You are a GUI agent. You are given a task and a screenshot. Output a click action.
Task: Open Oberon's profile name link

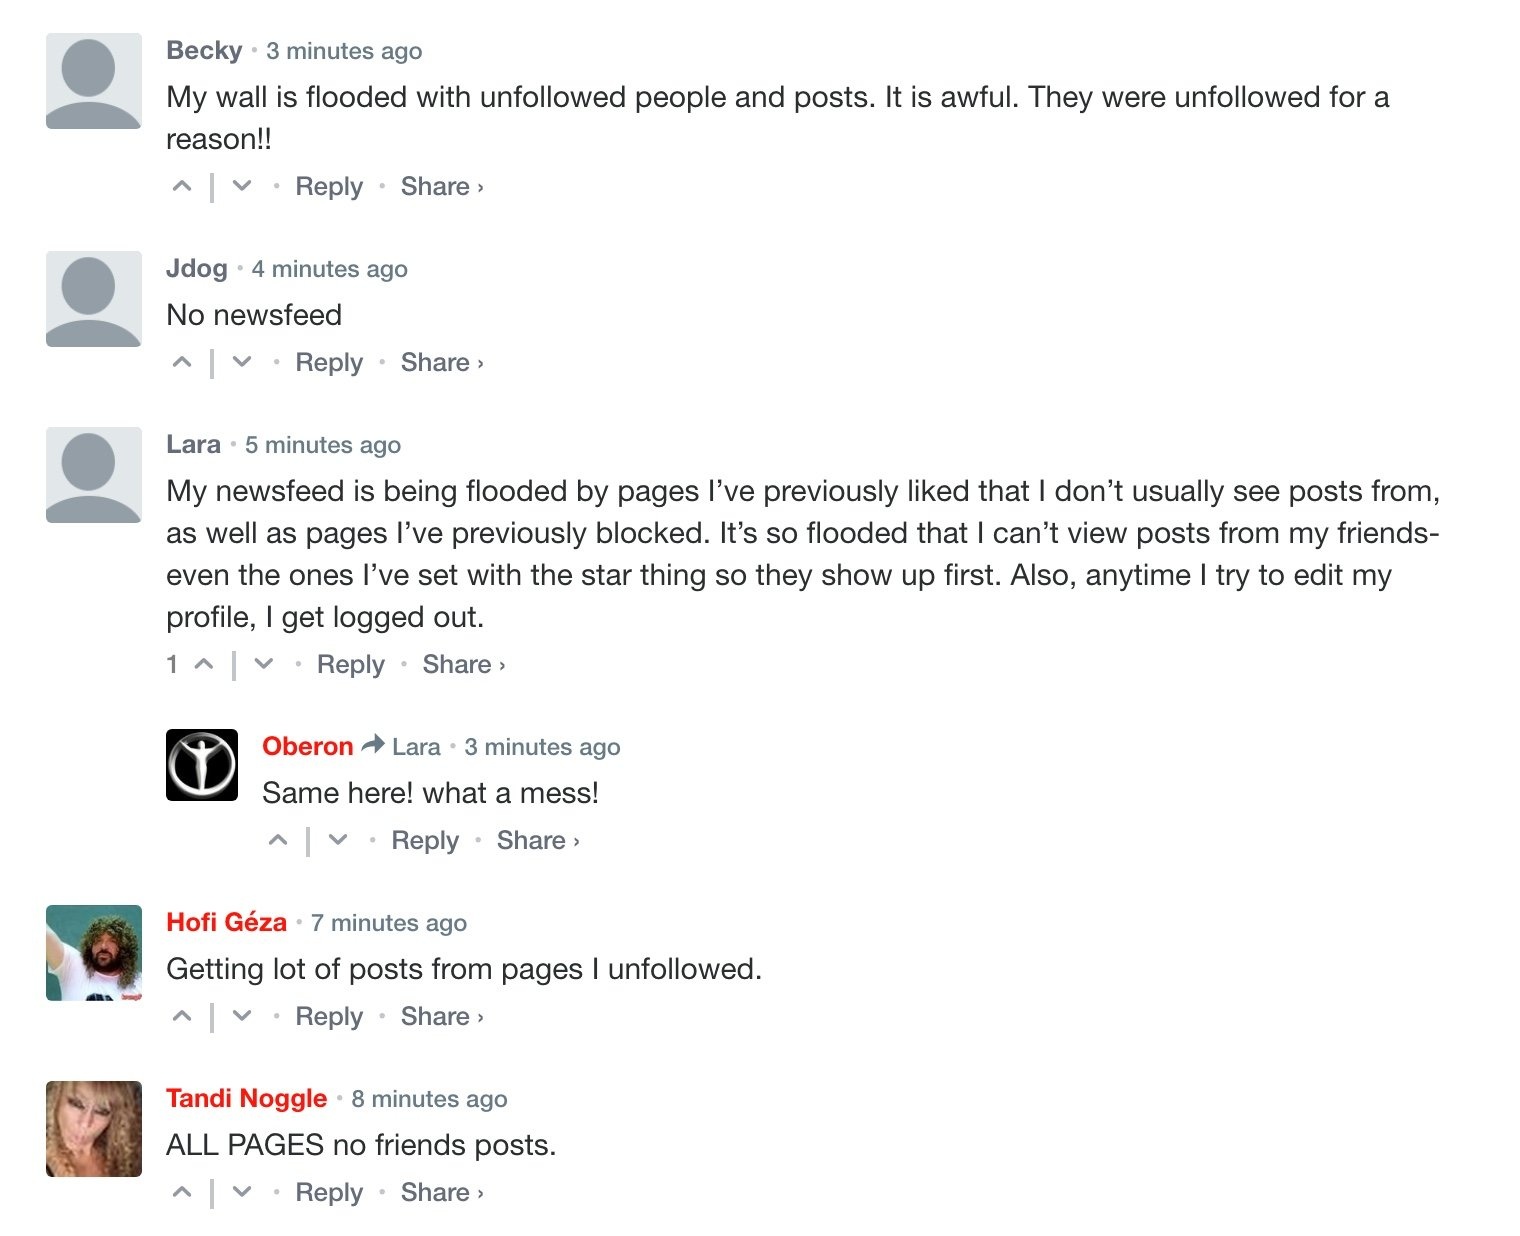[x=307, y=746]
